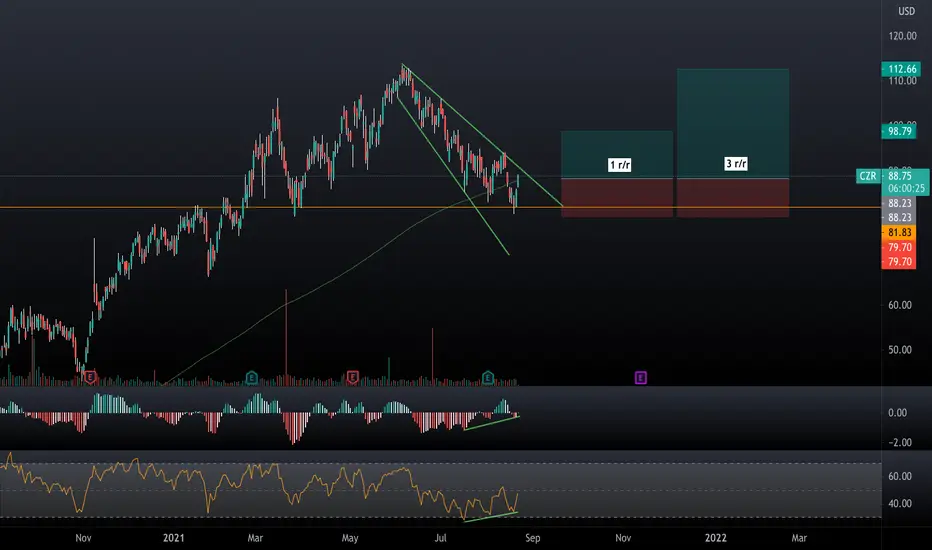Screen dimensions: 932x550
Task: Click the 2022 time axis label
Action: [x=716, y=538]
